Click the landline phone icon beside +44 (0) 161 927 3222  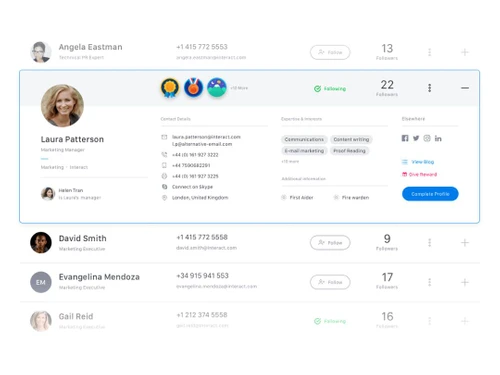[164, 155]
